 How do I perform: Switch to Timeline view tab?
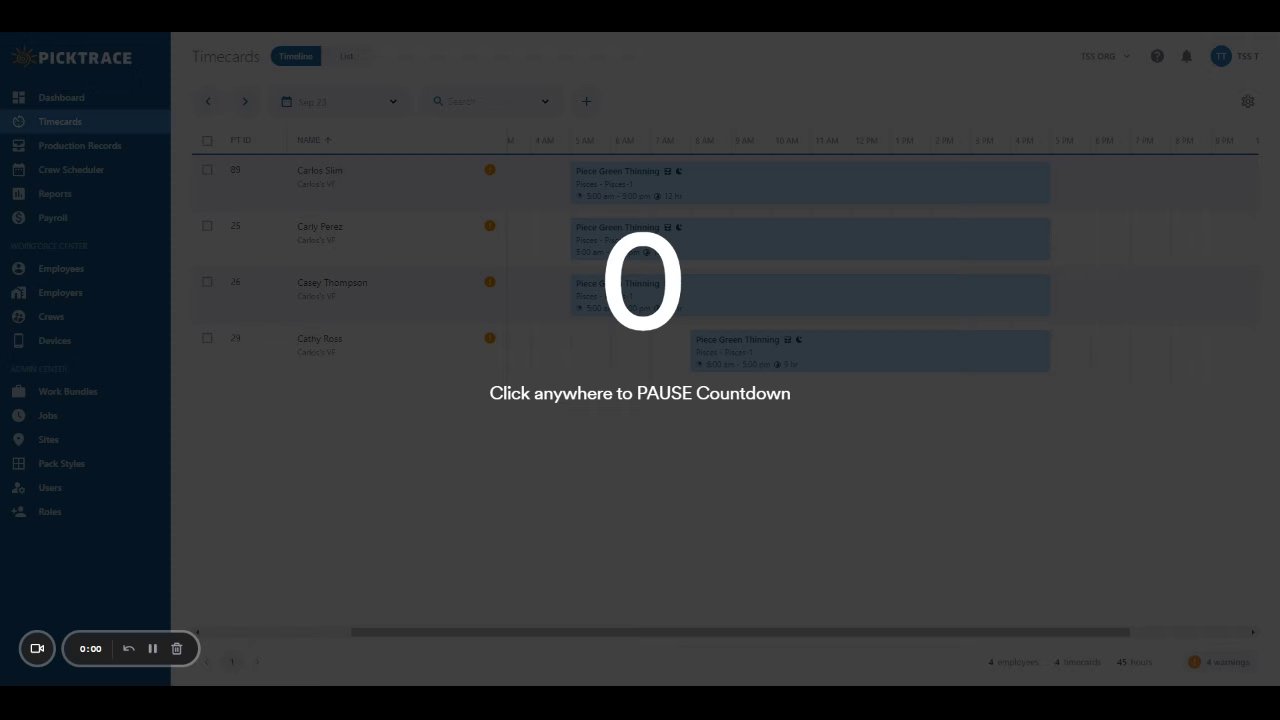click(296, 56)
